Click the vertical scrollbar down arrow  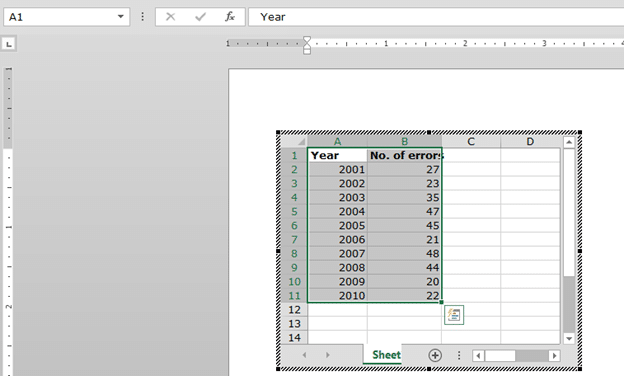click(569, 339)
